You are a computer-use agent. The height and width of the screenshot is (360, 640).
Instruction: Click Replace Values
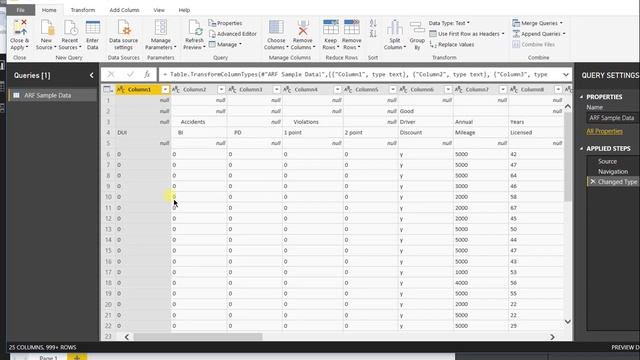(x=452, y=44)
